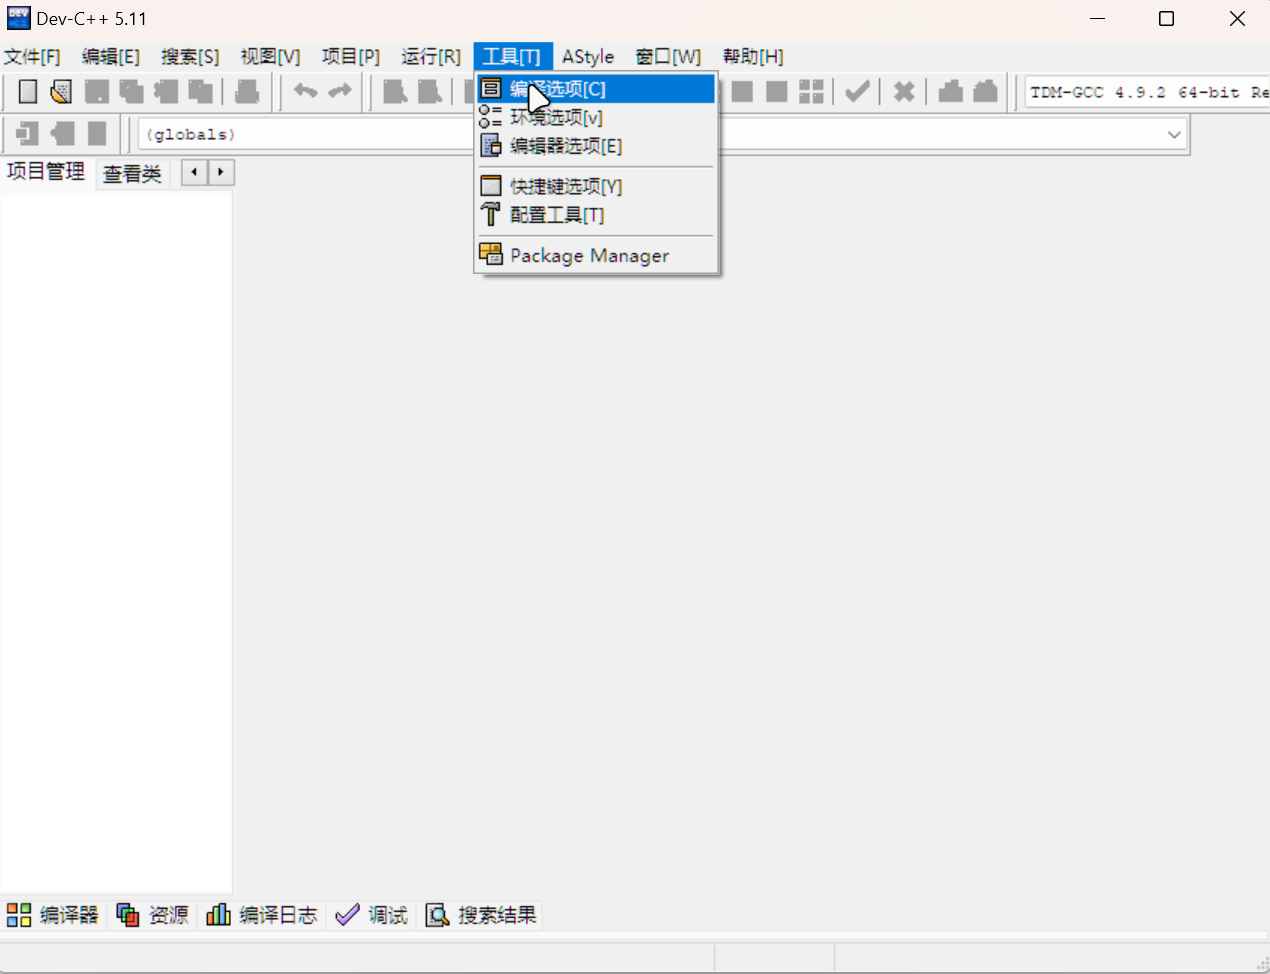The height and width of the screenshot is (974, 1270).
Task: Click the X Stop Execution toolbar icon
Action: tap(904, 92)
